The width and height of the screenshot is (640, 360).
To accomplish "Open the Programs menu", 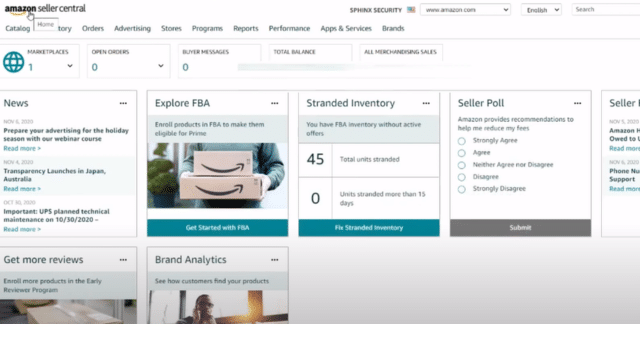I will tap(207, 28).
